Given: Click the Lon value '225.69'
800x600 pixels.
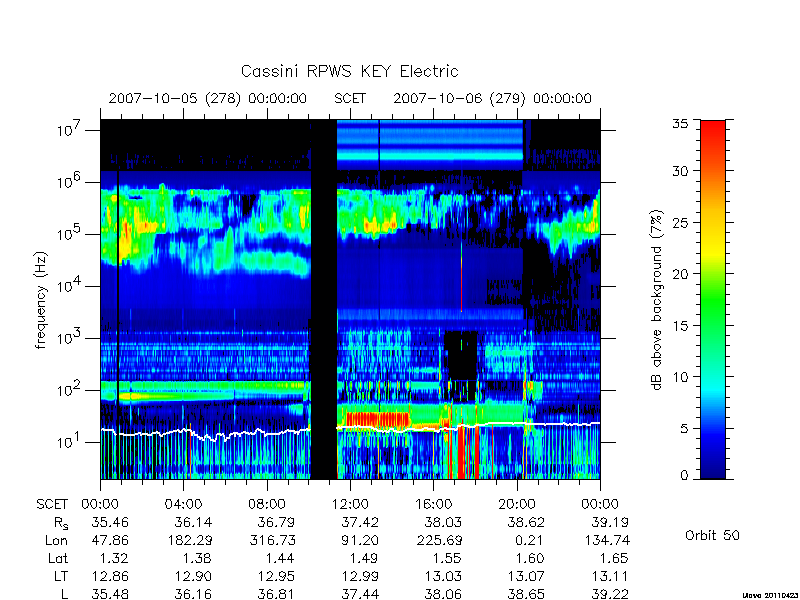Looking at the screenshot, I should (x=439, y=540).
